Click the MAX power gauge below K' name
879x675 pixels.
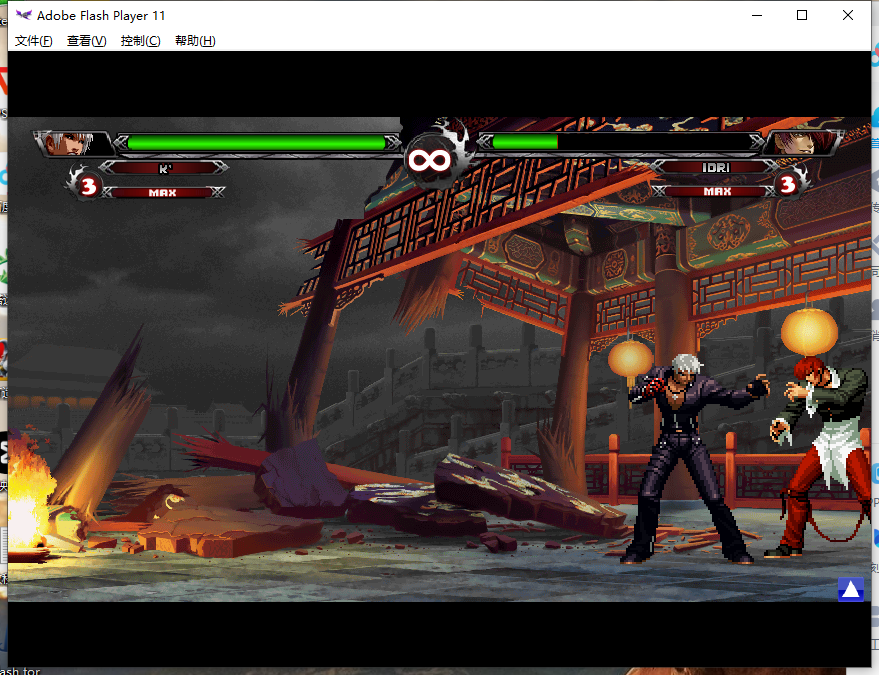pos(163,192)
